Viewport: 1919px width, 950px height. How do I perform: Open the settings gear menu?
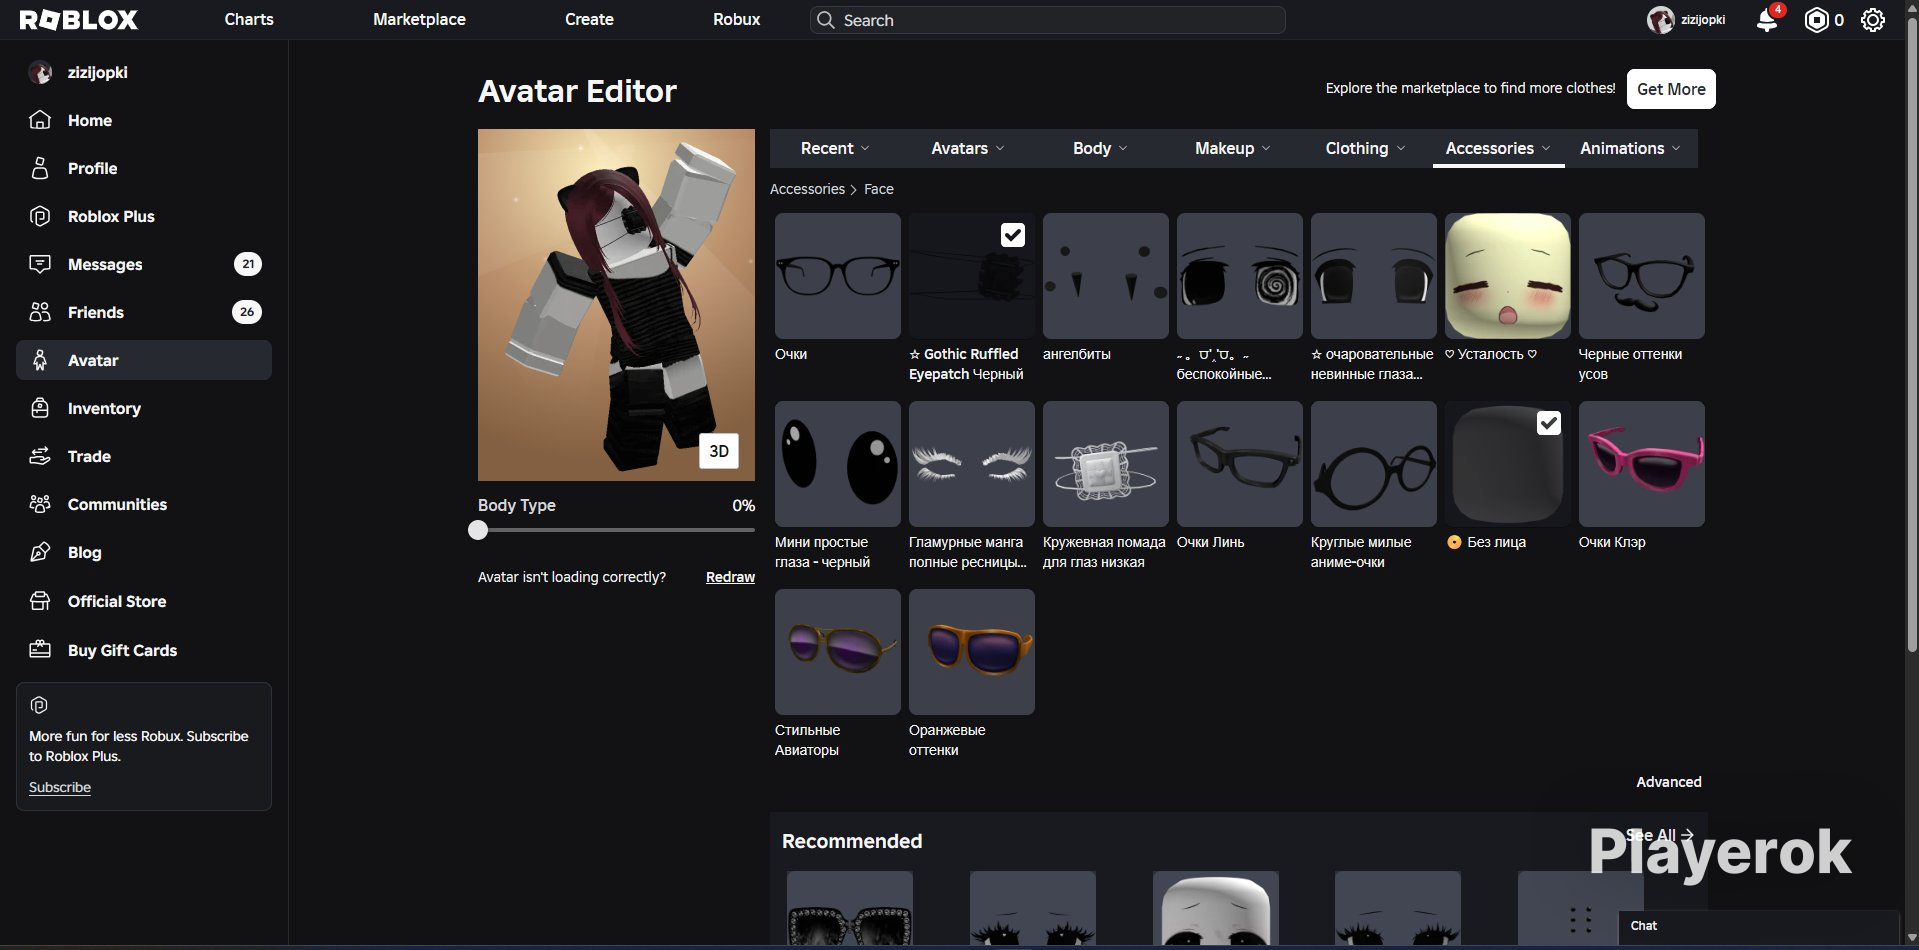(1873, 20)
